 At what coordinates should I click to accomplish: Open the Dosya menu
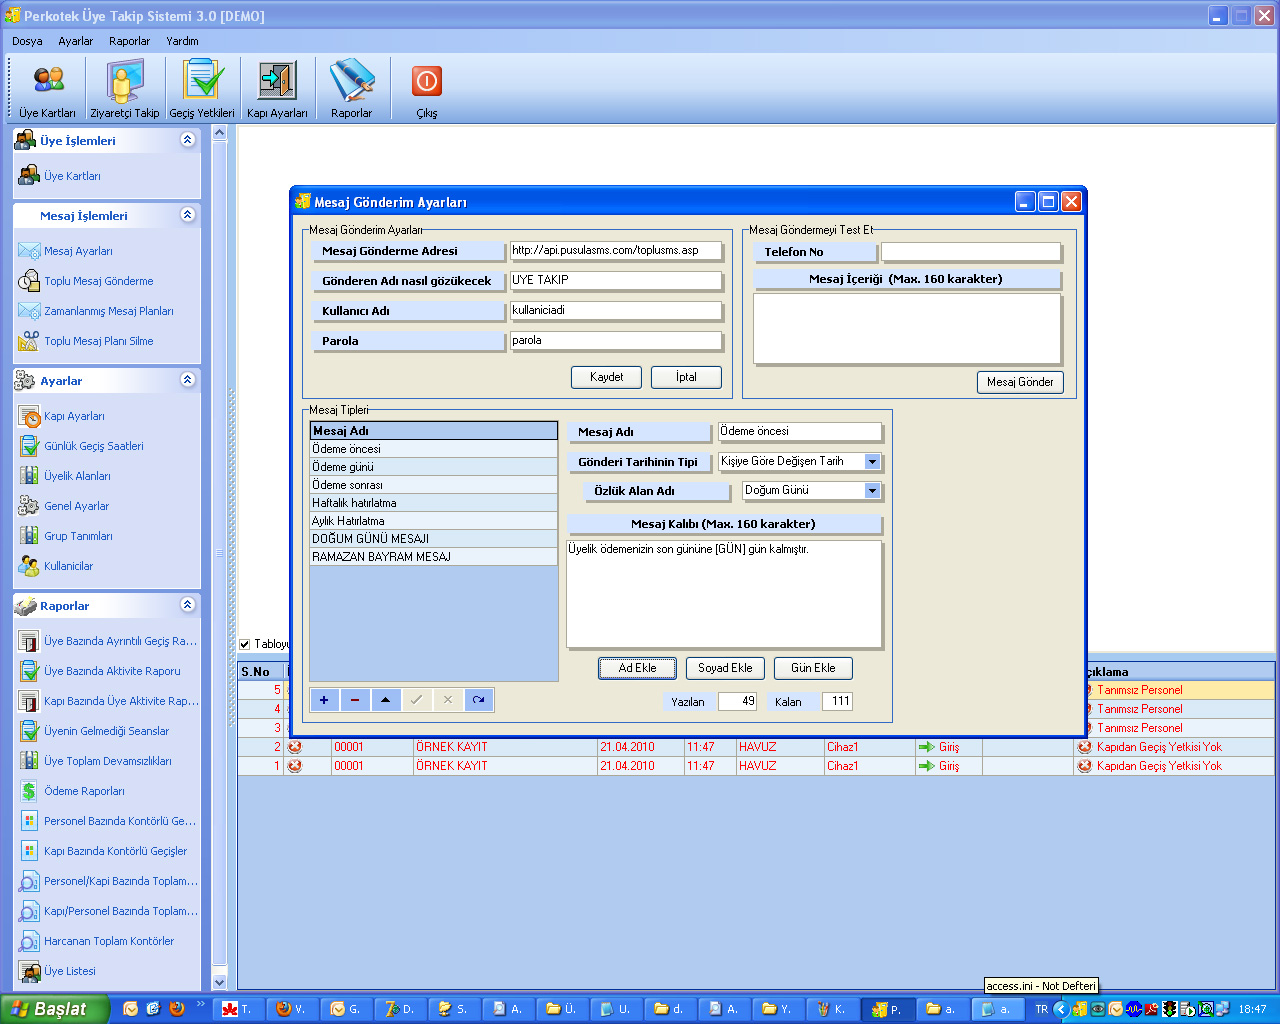(27, 41)
